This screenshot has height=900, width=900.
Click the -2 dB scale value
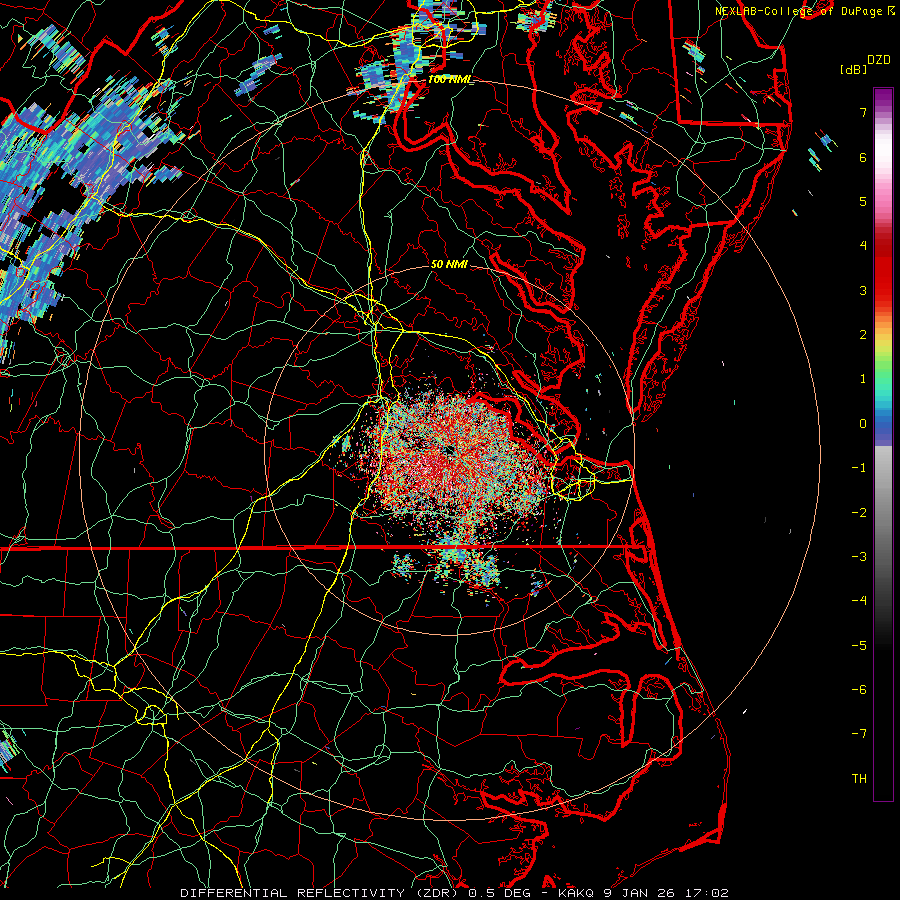(859, 513)
